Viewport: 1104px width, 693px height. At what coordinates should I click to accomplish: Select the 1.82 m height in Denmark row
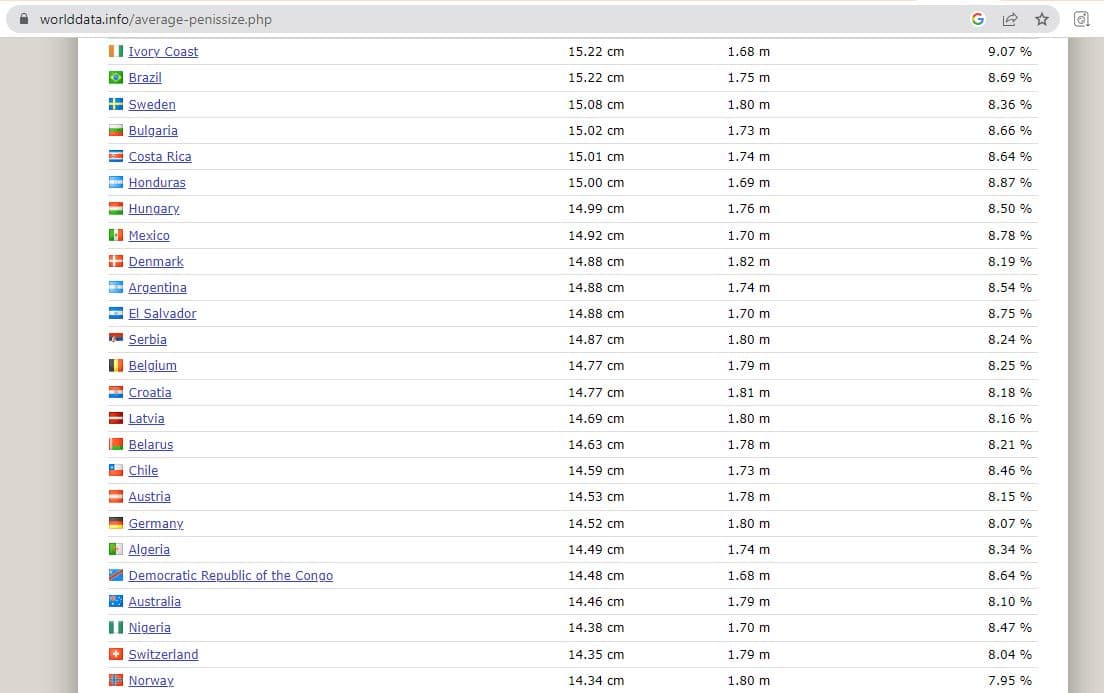[749, 261]
